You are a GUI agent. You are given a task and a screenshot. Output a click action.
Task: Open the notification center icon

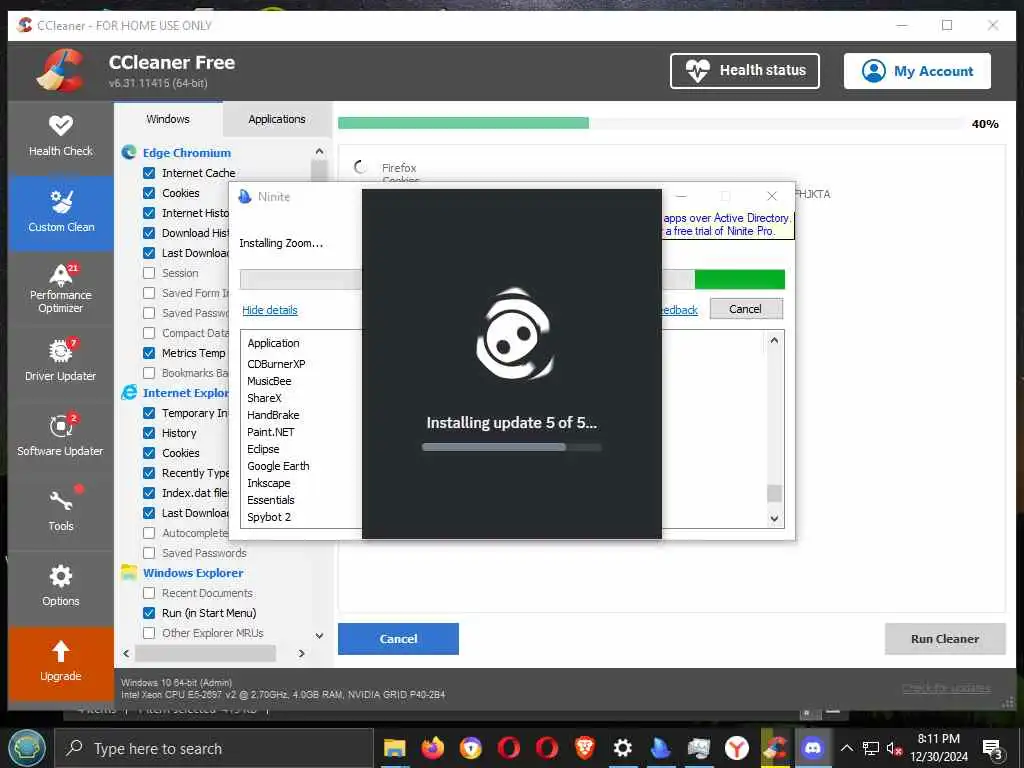[992, 749]
